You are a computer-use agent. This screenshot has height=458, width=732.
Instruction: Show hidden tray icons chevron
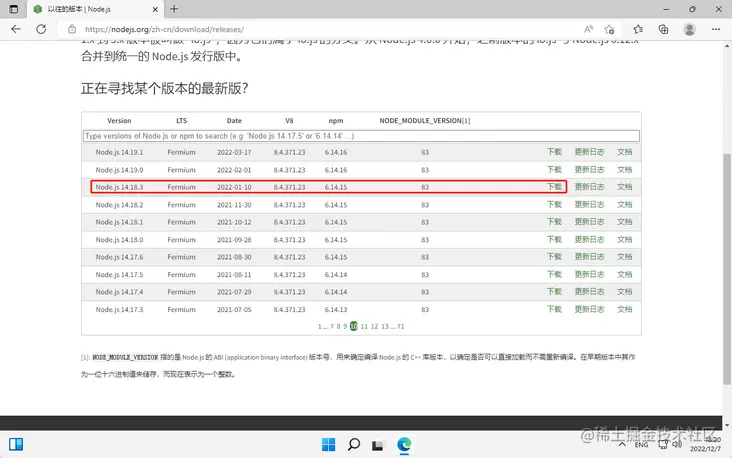pos(622,444)
